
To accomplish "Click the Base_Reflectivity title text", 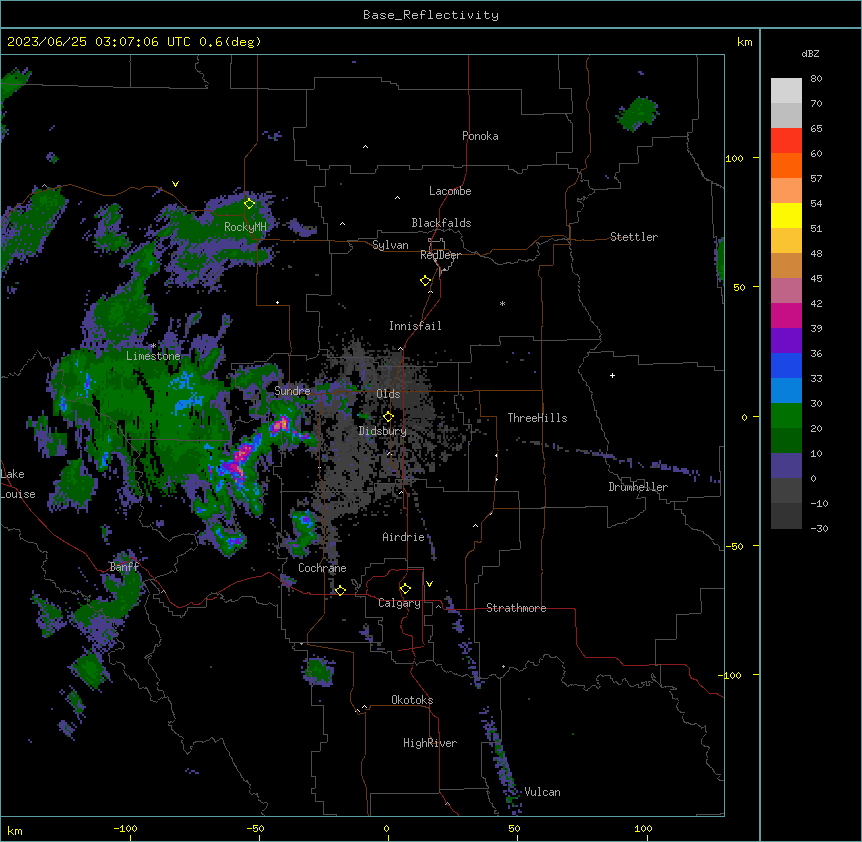I will coord(431,15).
